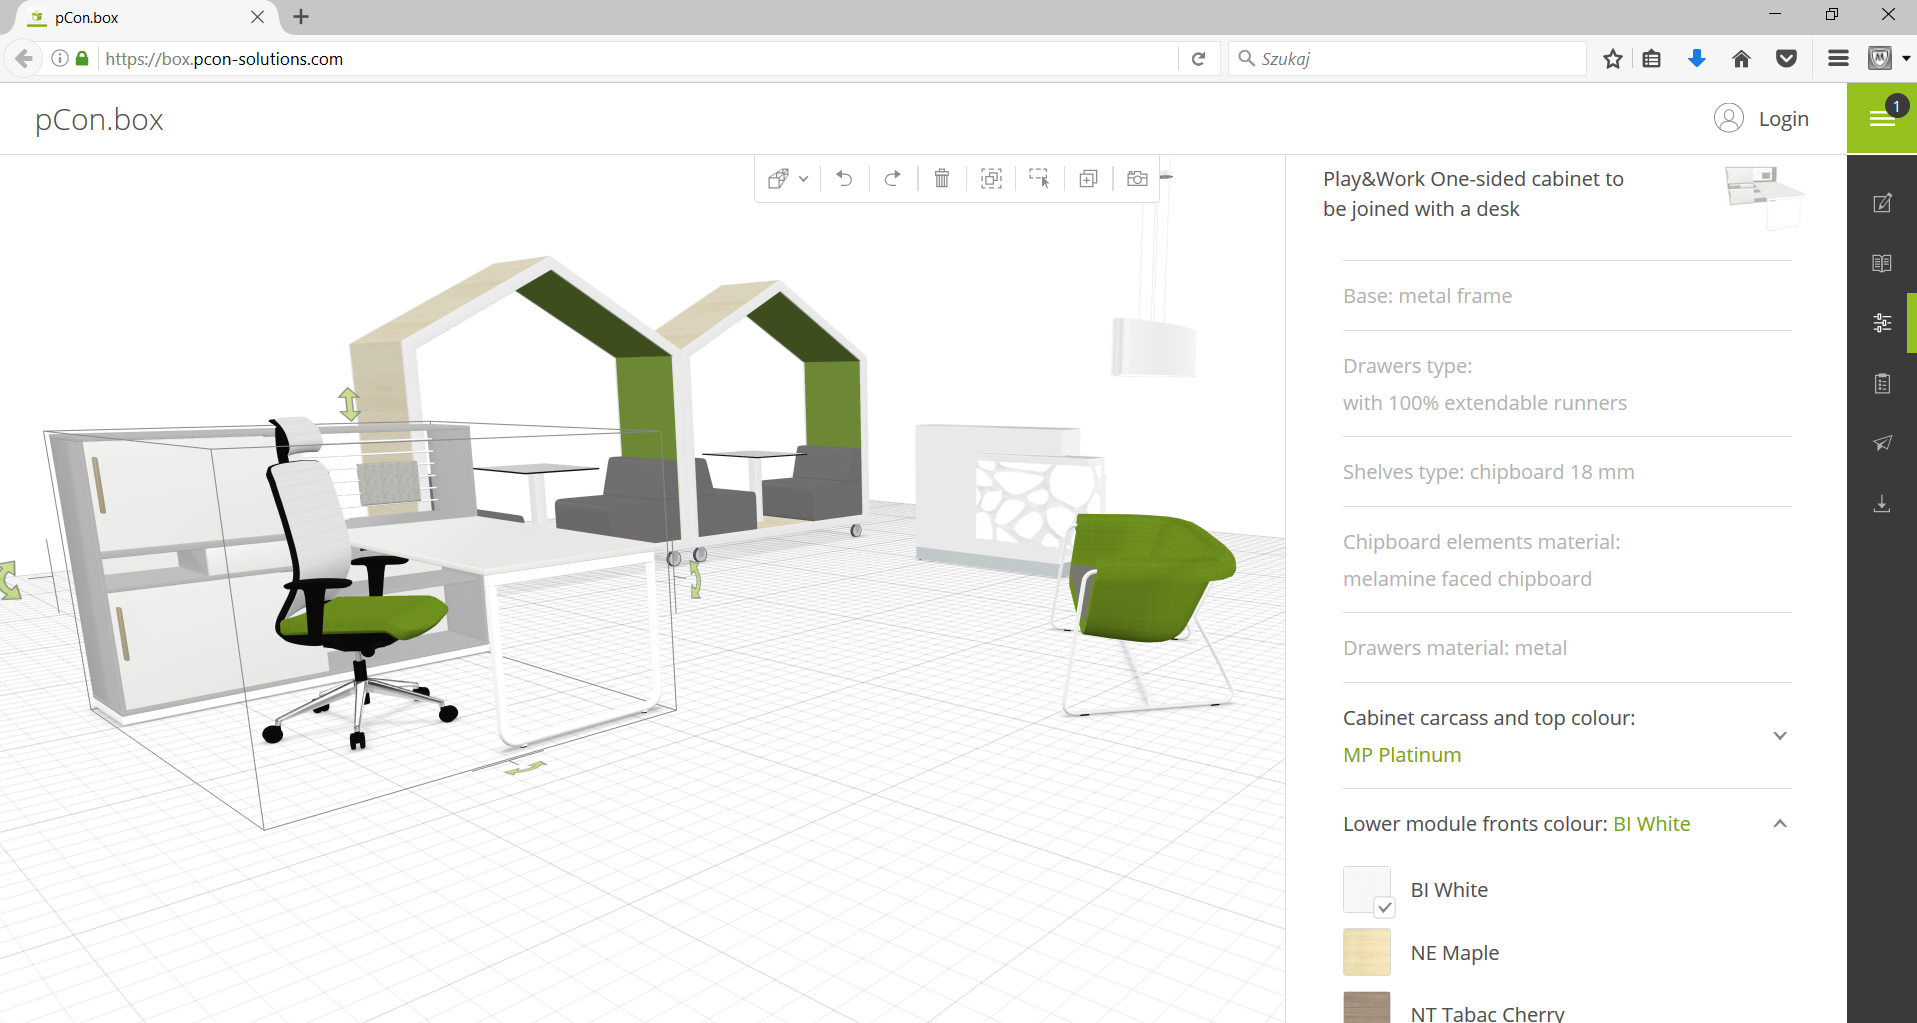Click the Szukaj browser search field
Viewport: 1917px width, 1023px height.
coord(1406,59)
